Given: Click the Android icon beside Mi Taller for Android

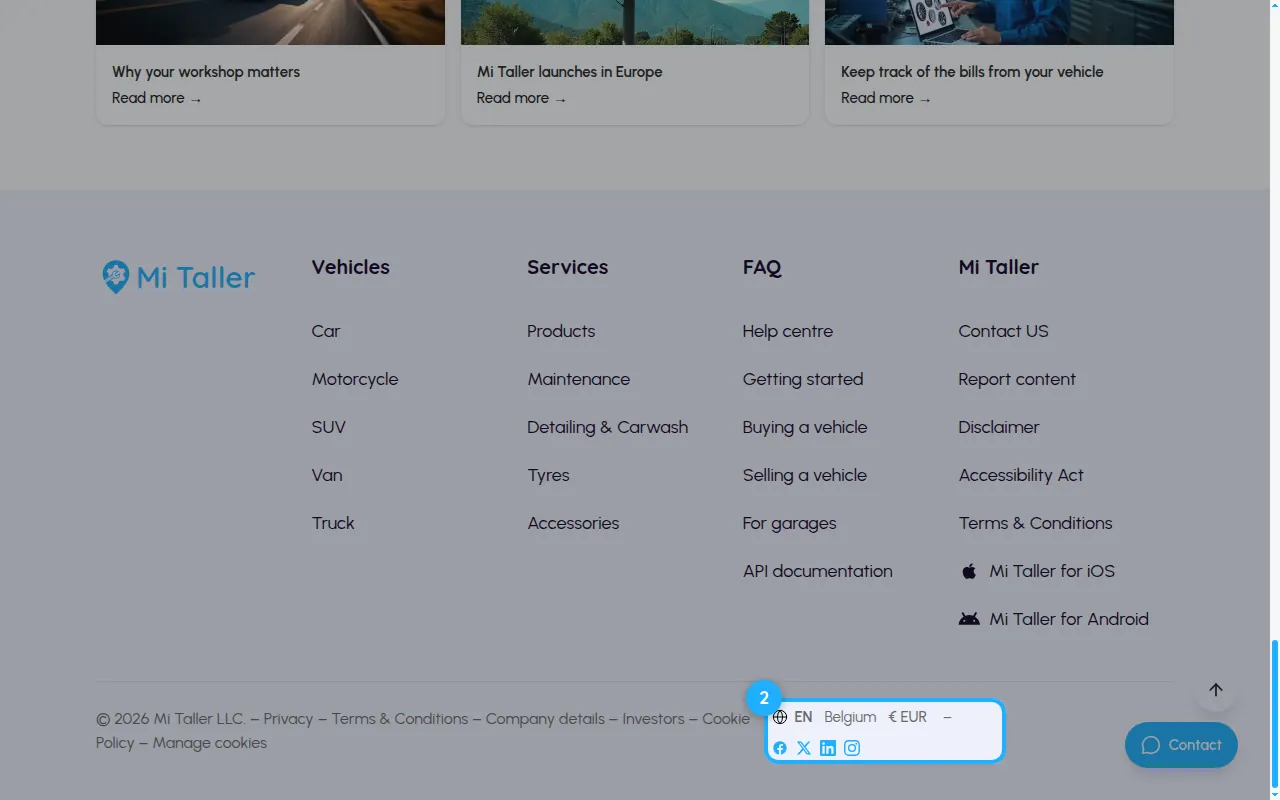Looking at the screenshot, I should tap(969, 619).
